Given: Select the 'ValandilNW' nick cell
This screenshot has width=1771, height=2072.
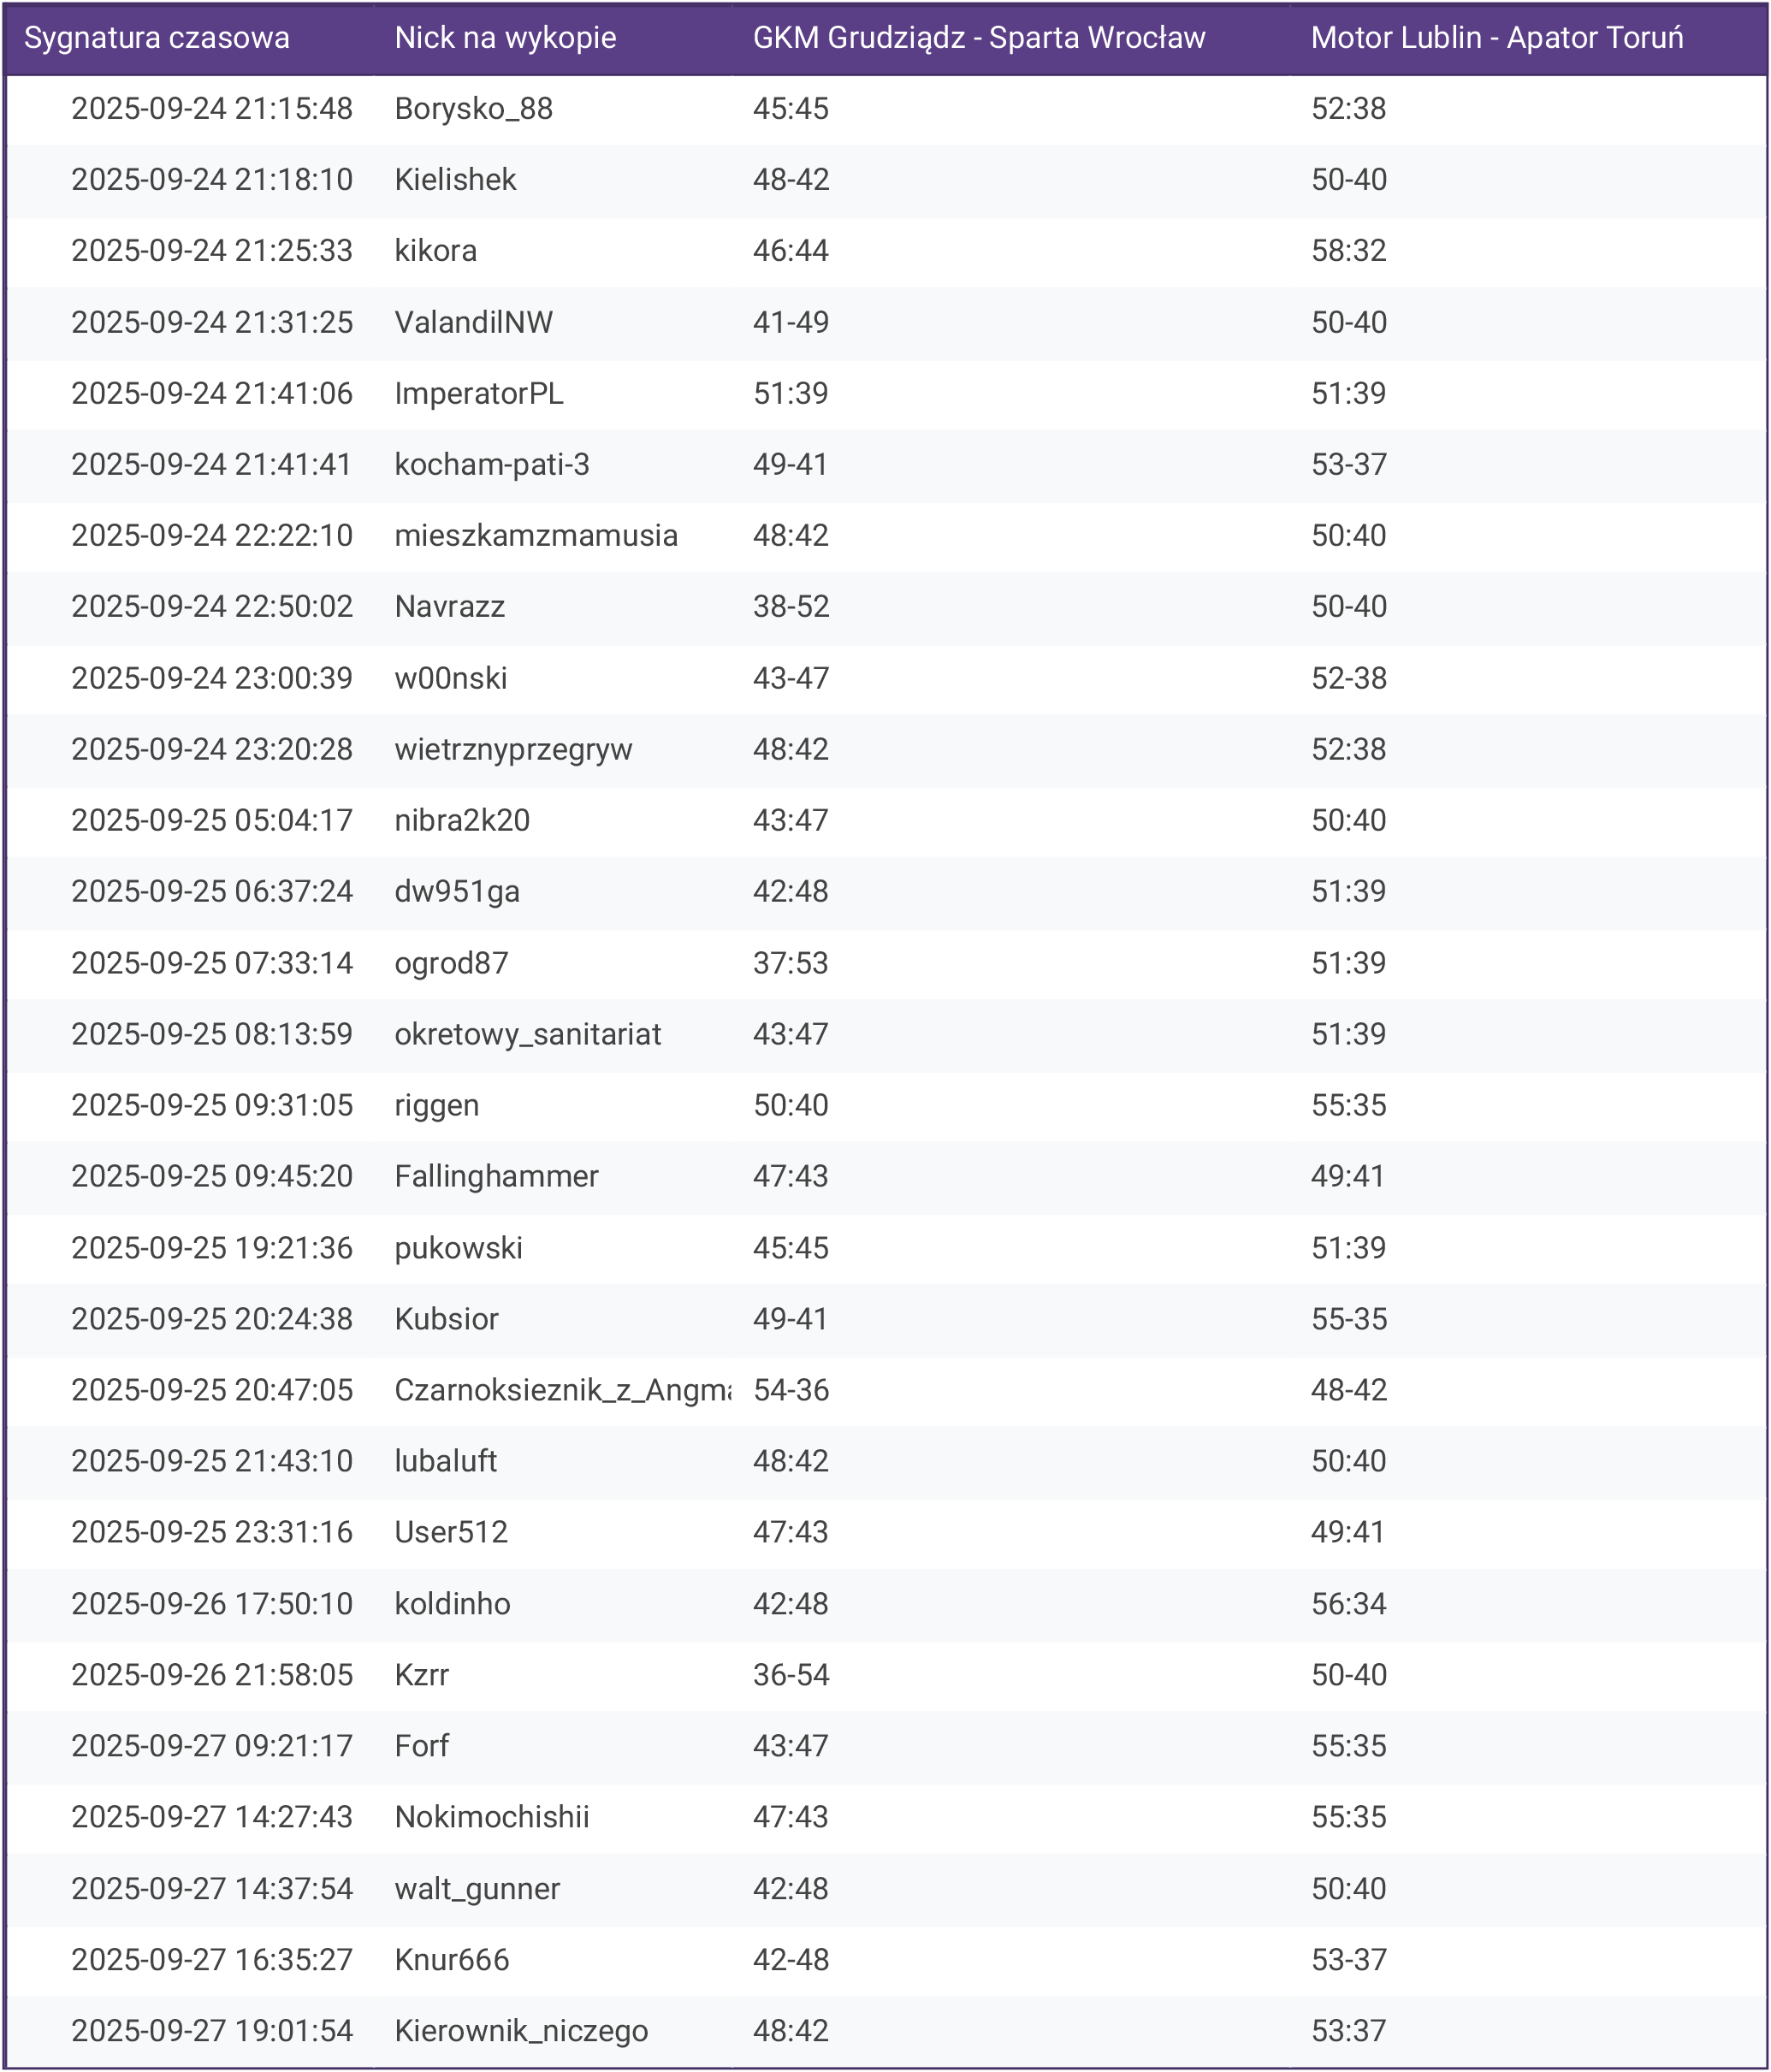Looking at the screenshot, I should coord(474,322).
